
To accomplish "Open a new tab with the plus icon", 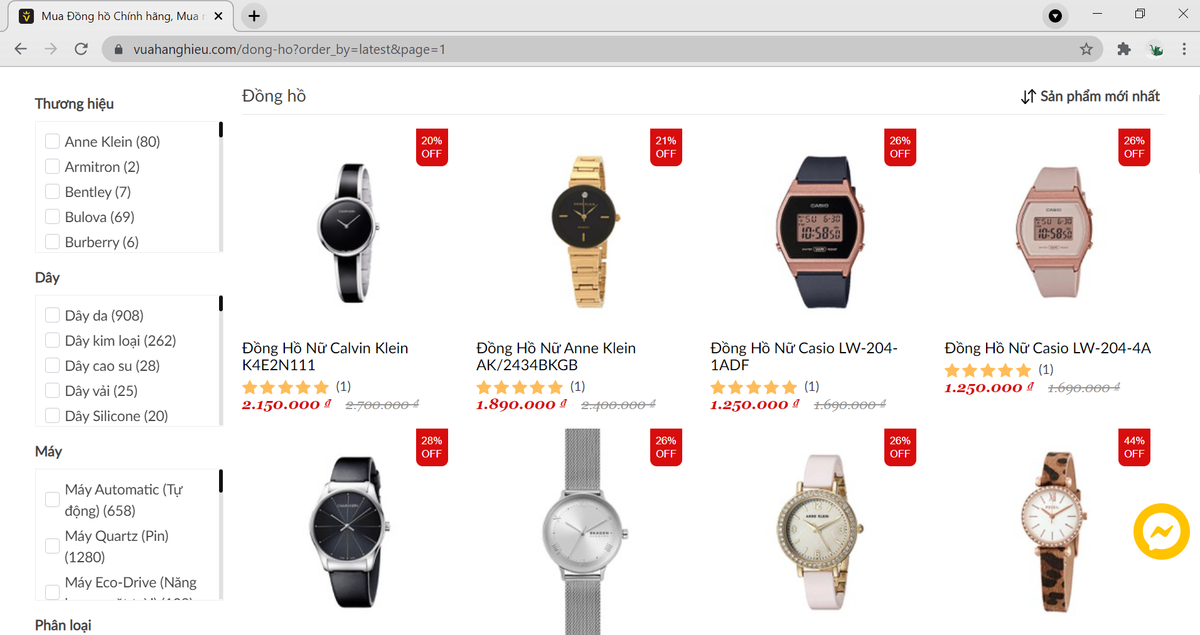I will [254, 16].
